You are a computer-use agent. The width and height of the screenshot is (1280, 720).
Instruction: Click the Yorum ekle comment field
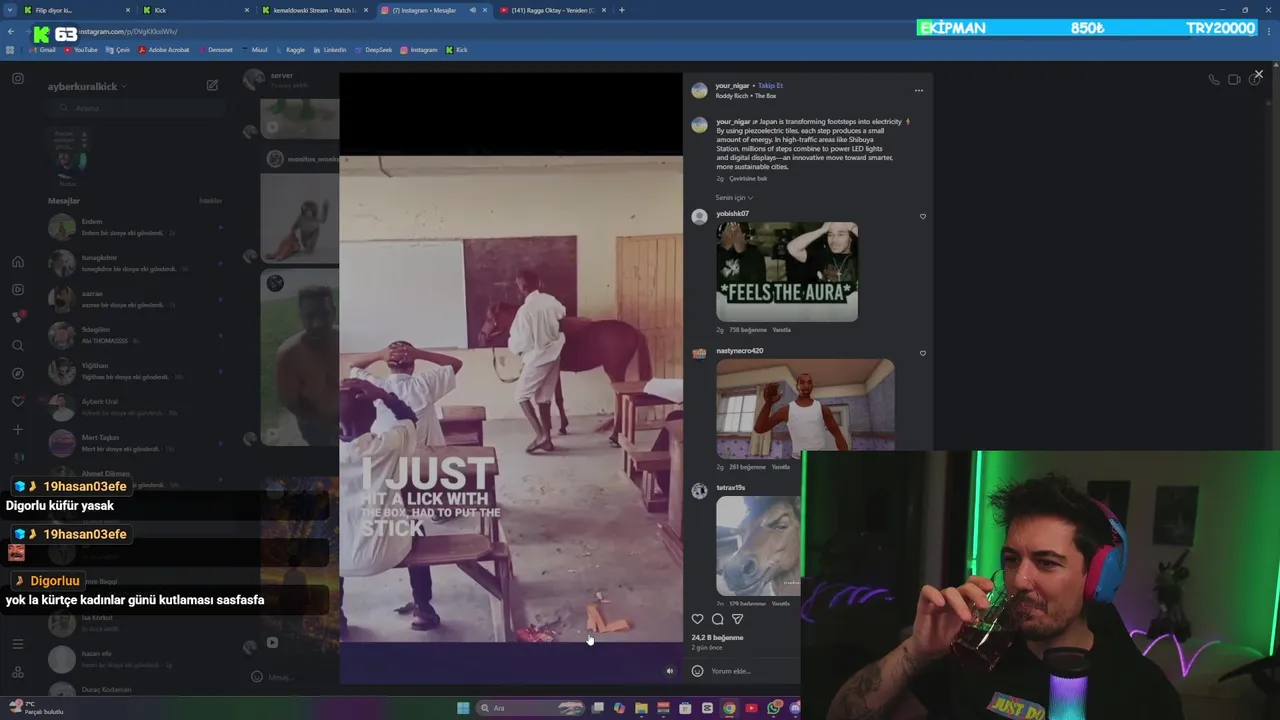click(753, 671)
